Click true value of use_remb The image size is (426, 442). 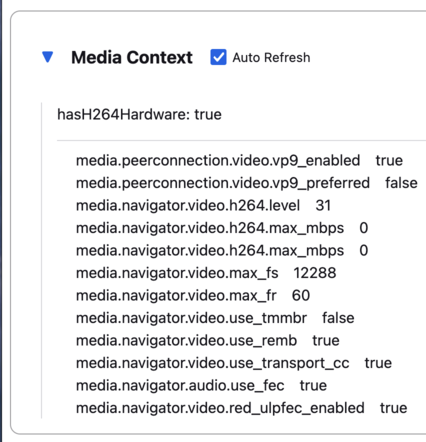(x=326, y=340)
